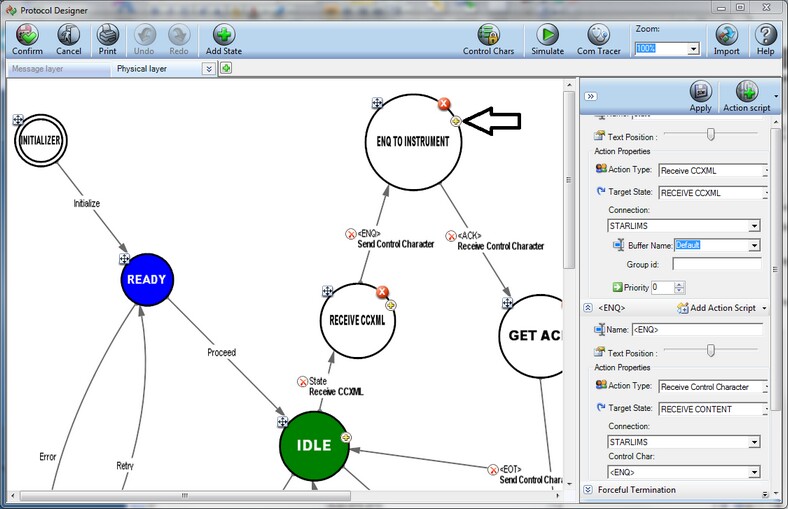Image resolution: width=788 pixels, height=509 pixels.
Task: Open the Control Char <ENQ> dropdown
Action: [754, 472]
